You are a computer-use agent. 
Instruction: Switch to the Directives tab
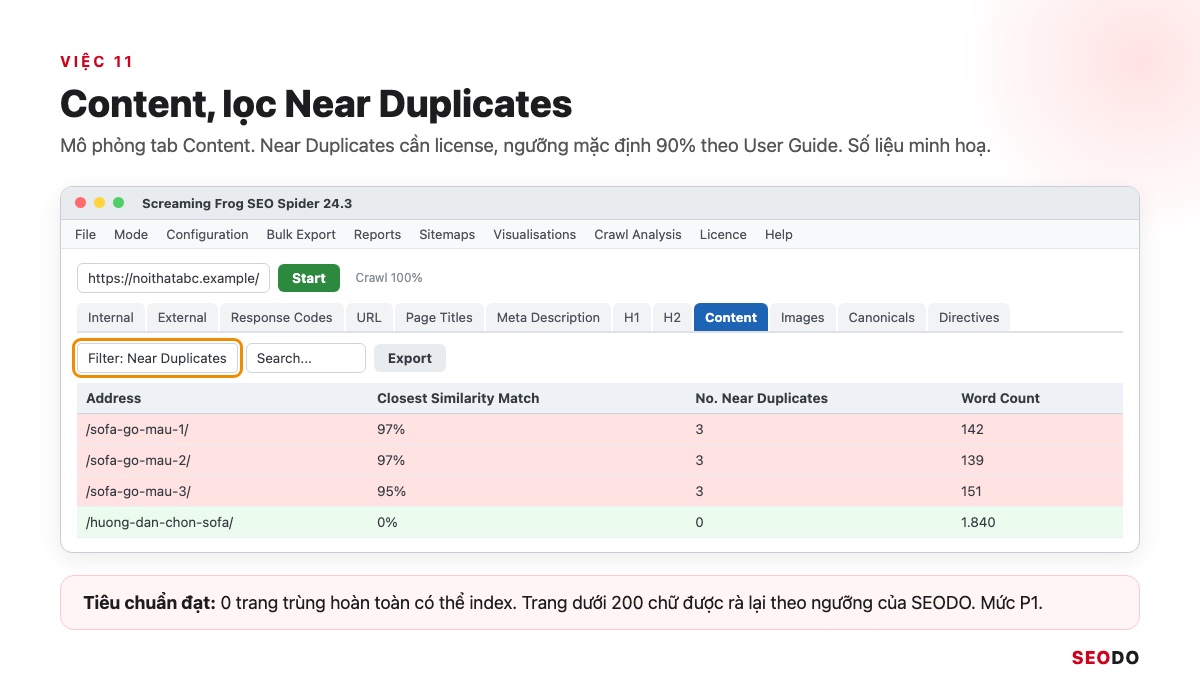click(x=969, y=317)
